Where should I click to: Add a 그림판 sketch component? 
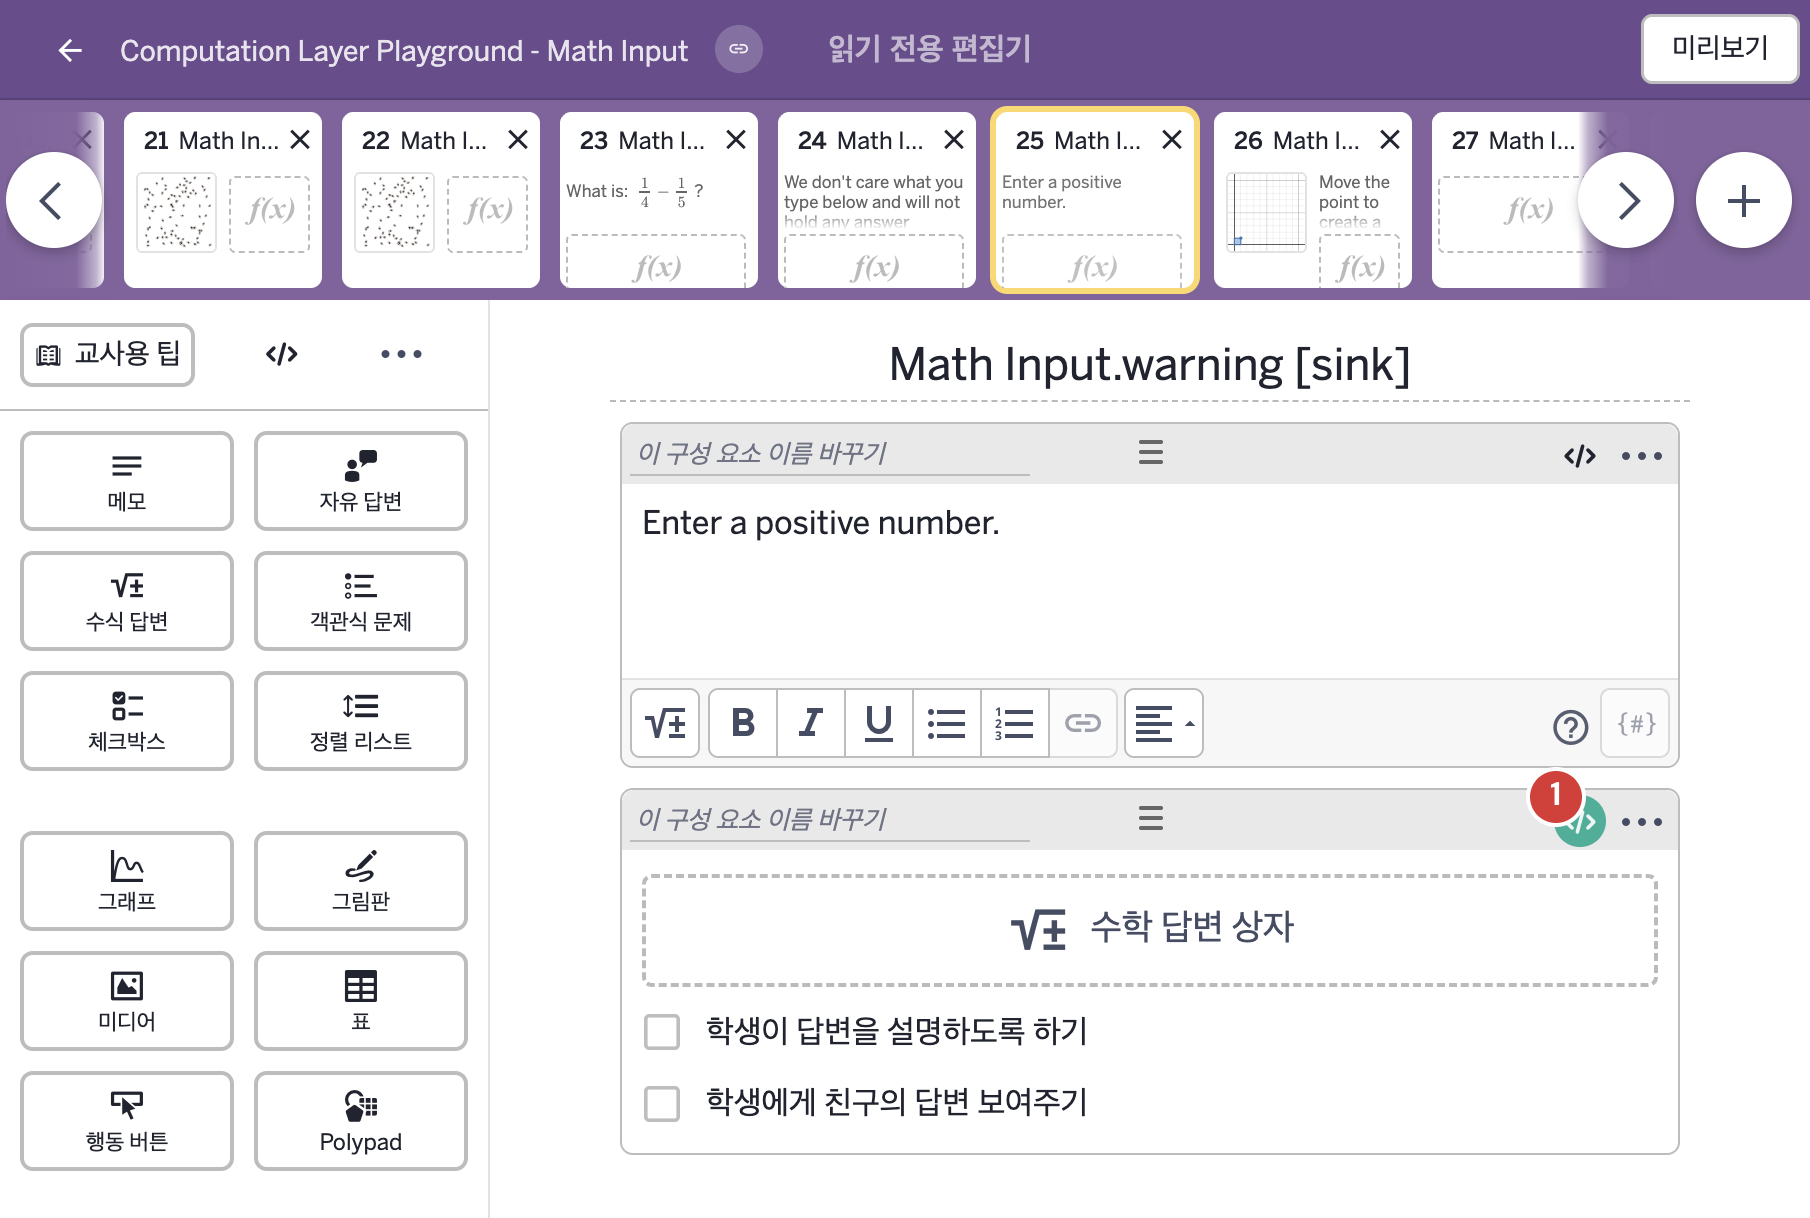[361, 881]
